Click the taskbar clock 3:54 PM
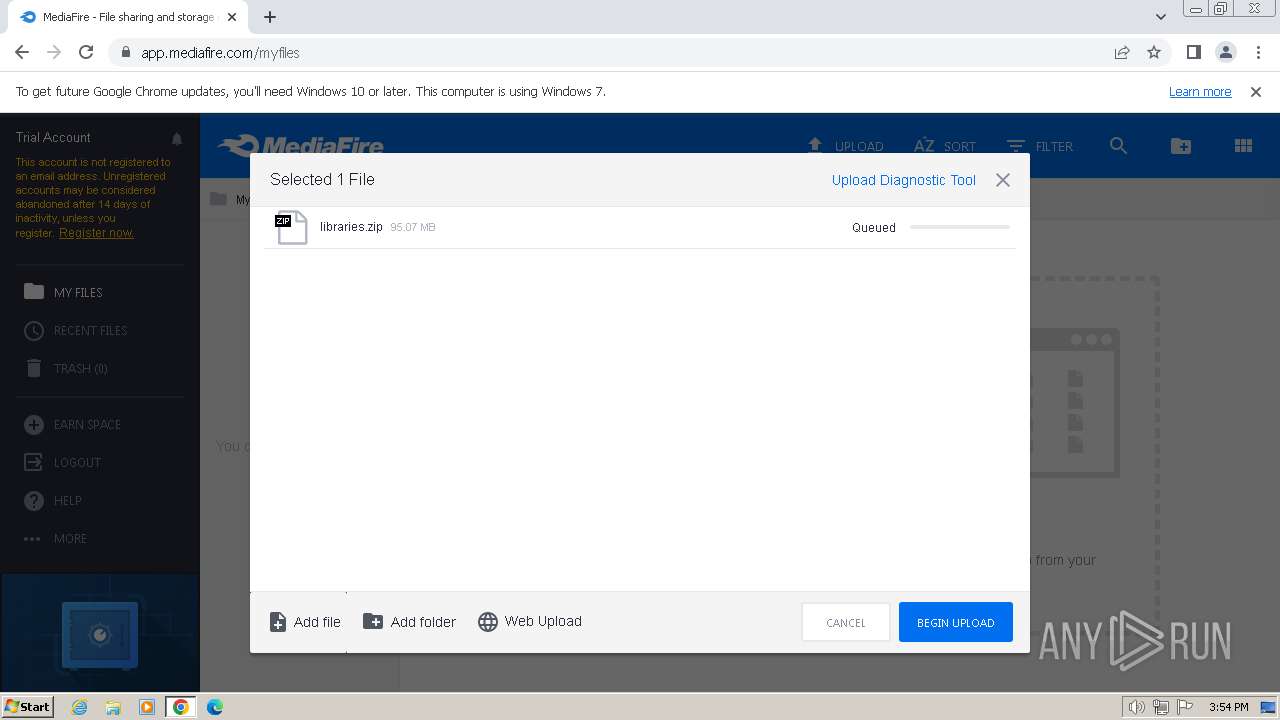The height and width of the screenshot is (720, 1280). [1228, 707]
